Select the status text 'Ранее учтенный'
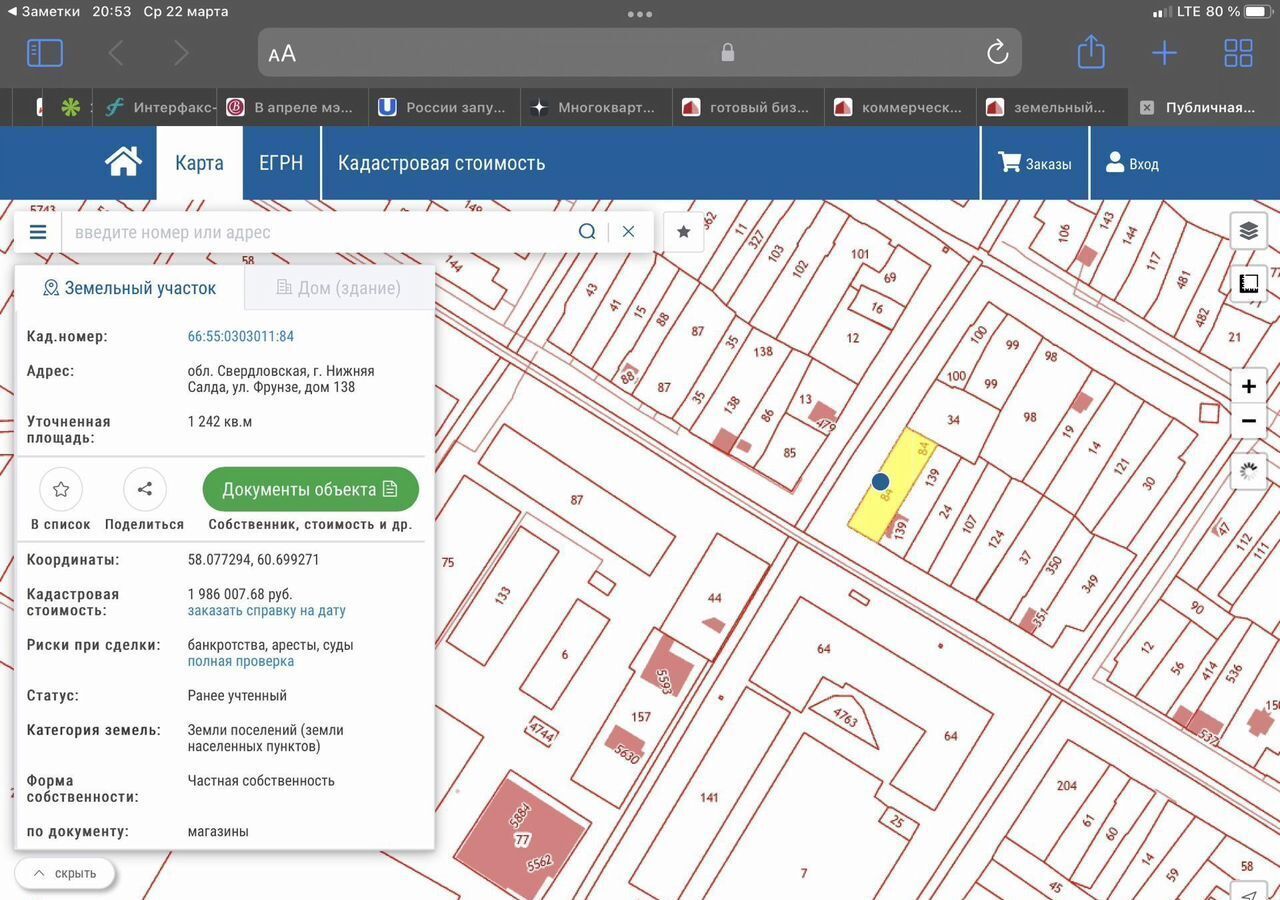 tap(237, 695)
